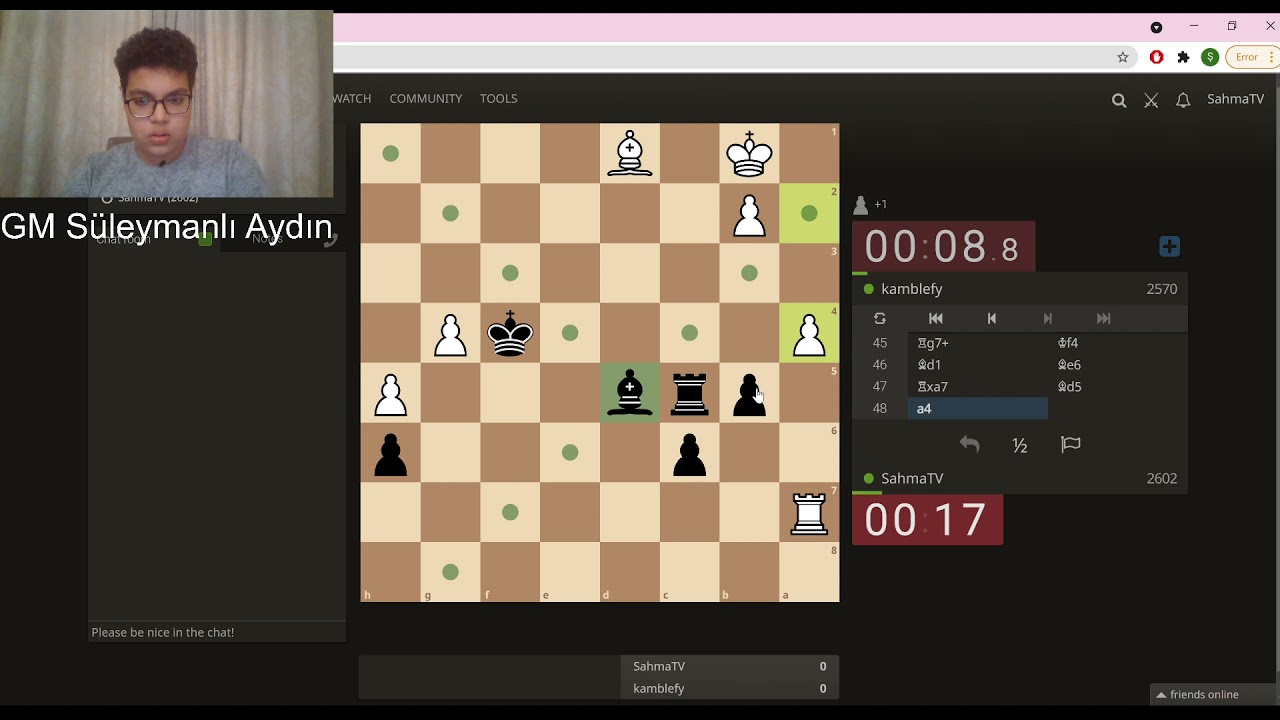
Task: Click the white rook on a7
Action: click(810, 513)
